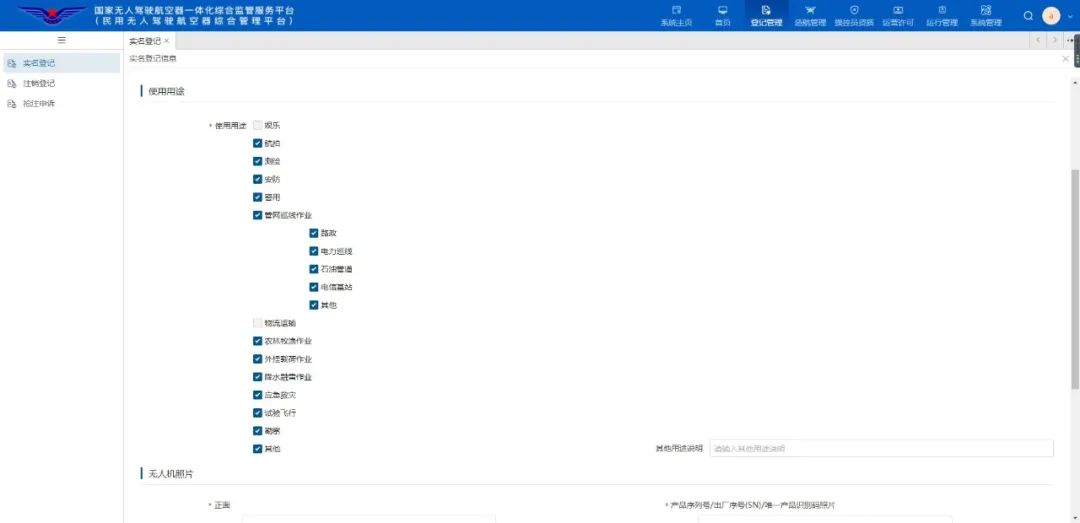Viewport: 1080px width, 523px height.
Task: Click the 其他用途说明 input field
Action: pos(881,449)
